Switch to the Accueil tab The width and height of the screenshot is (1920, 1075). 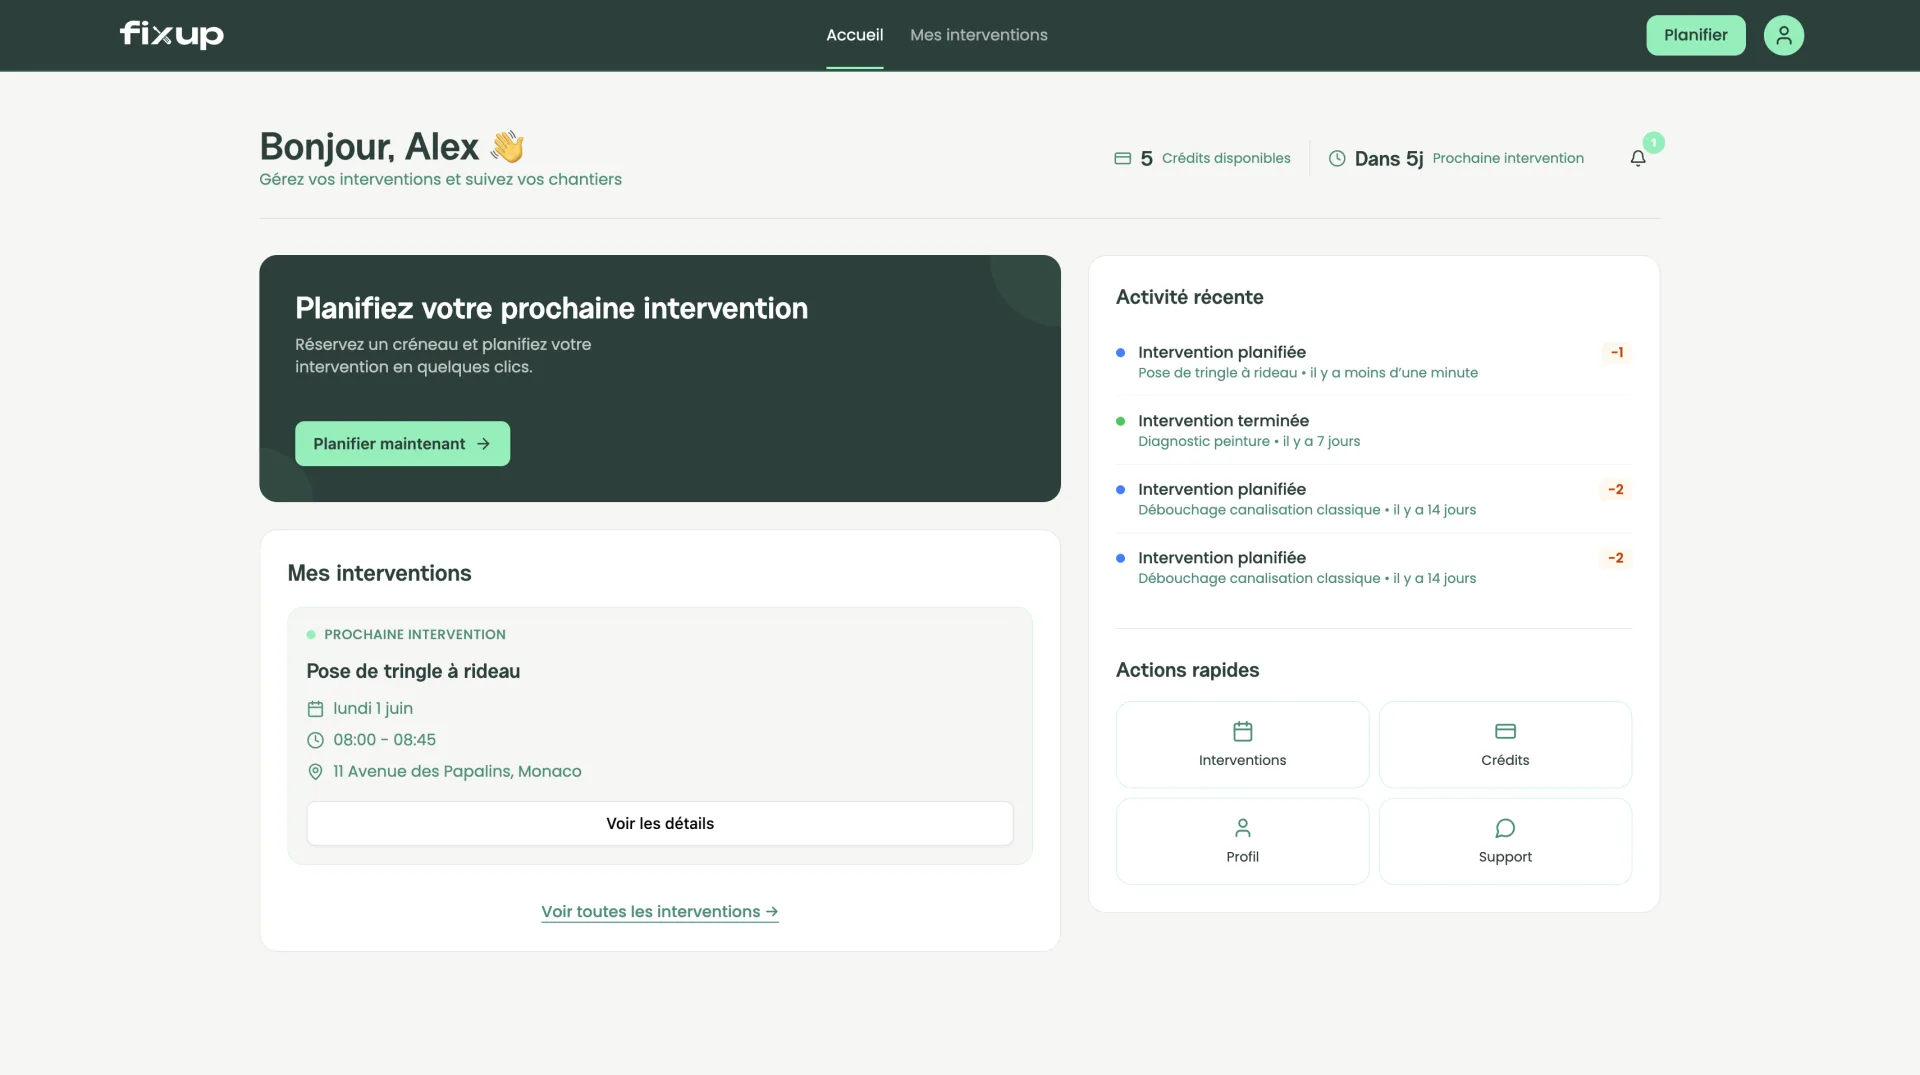(854, 35)
